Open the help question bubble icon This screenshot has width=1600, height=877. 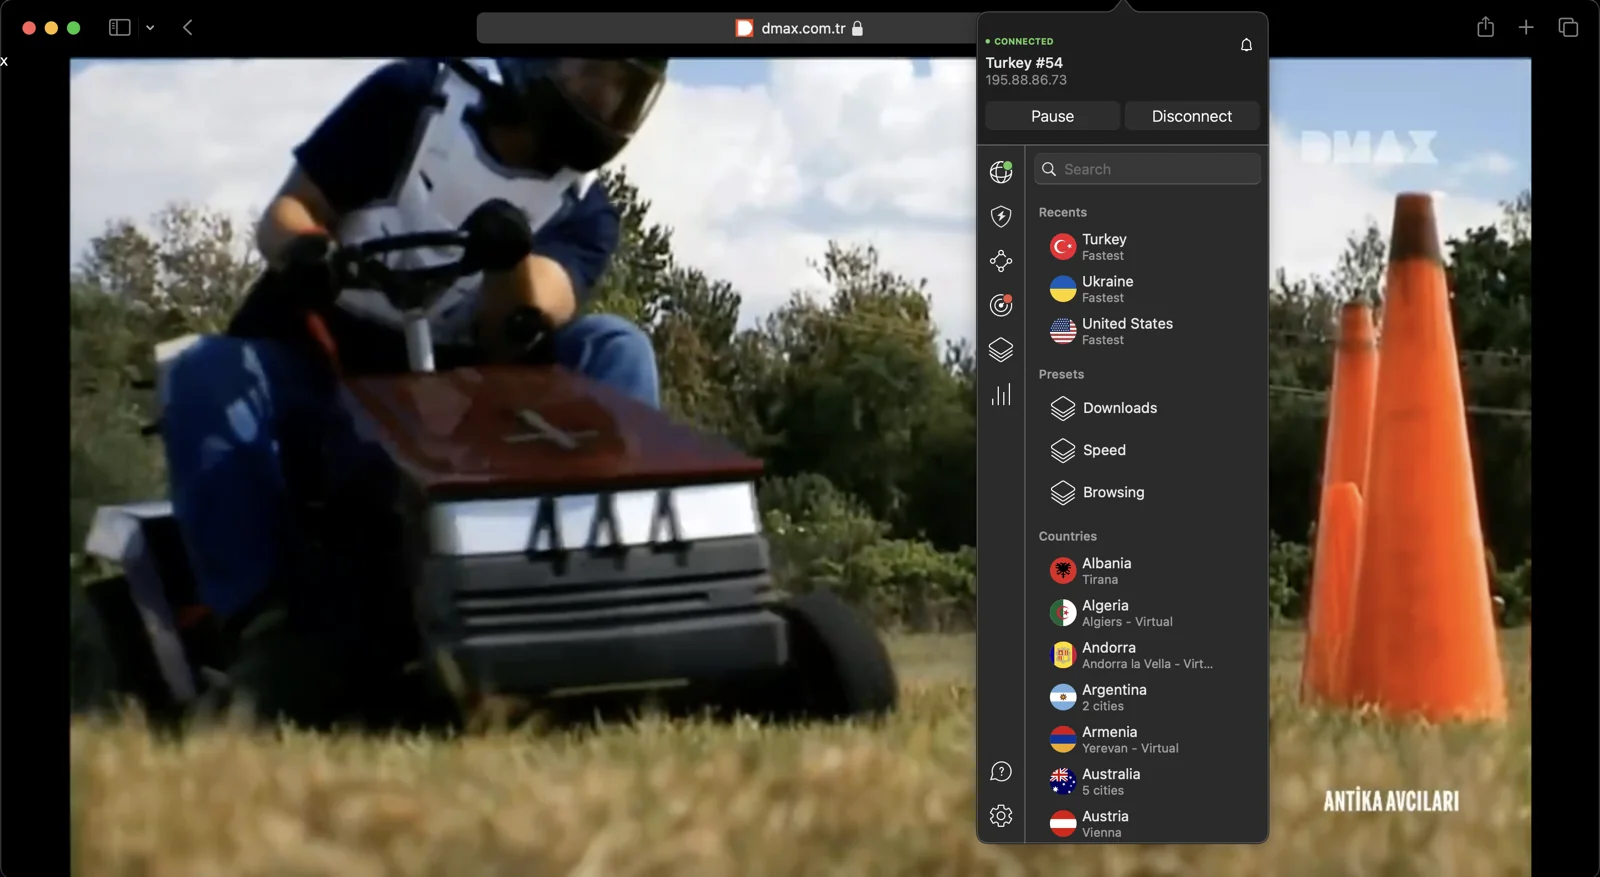[x=1001, y=771]
